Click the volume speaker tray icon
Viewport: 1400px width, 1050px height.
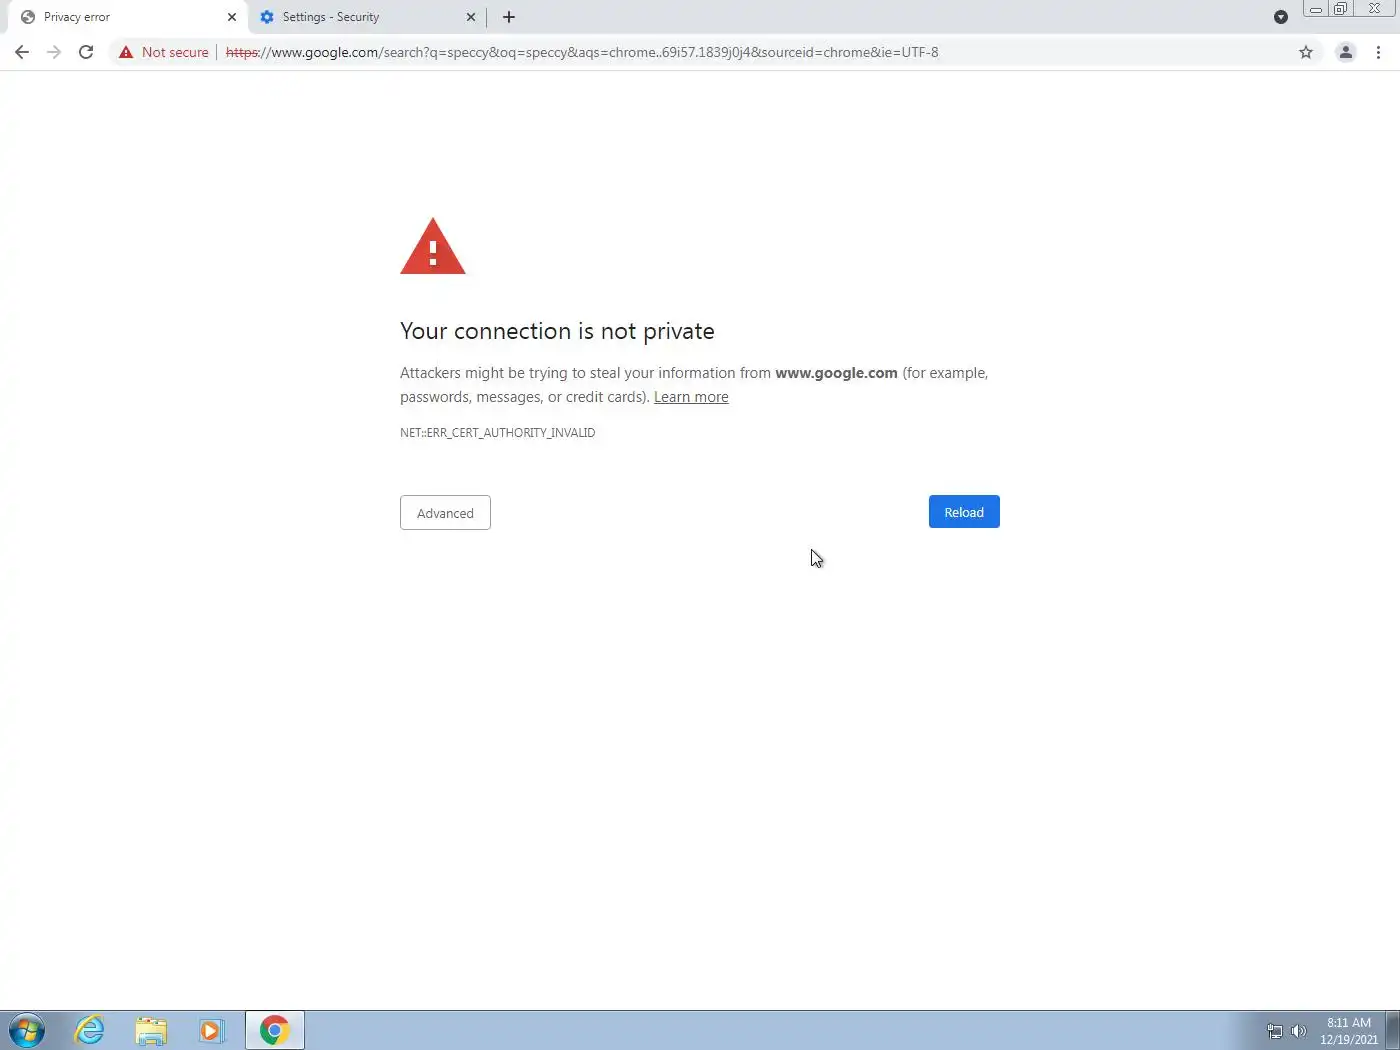(x=1299, y=1031)
